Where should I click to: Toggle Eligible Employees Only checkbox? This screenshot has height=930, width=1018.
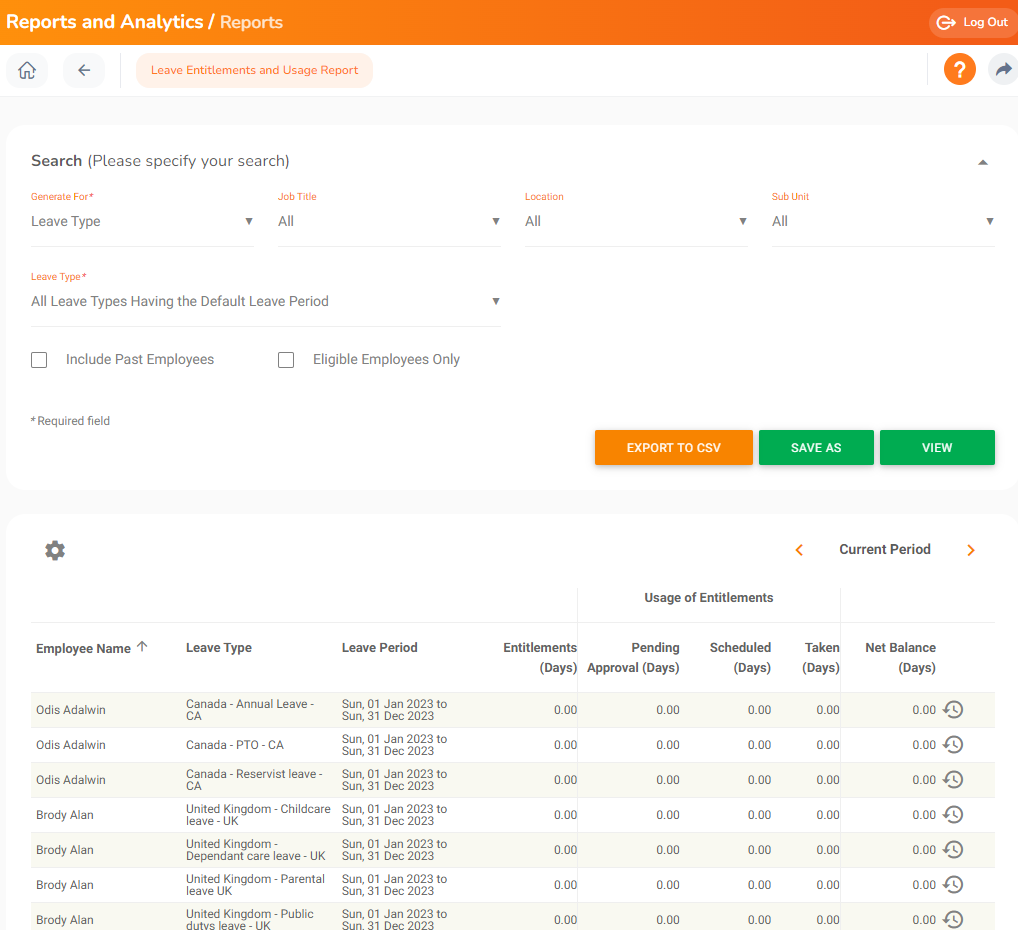286,360
